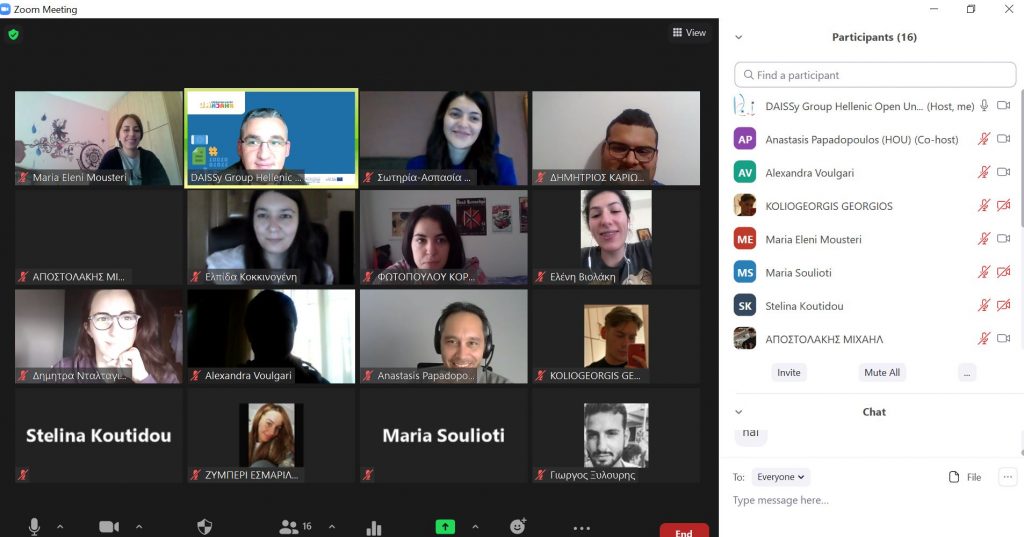Open the More three-dots toolbar icon

click(581, 528)
